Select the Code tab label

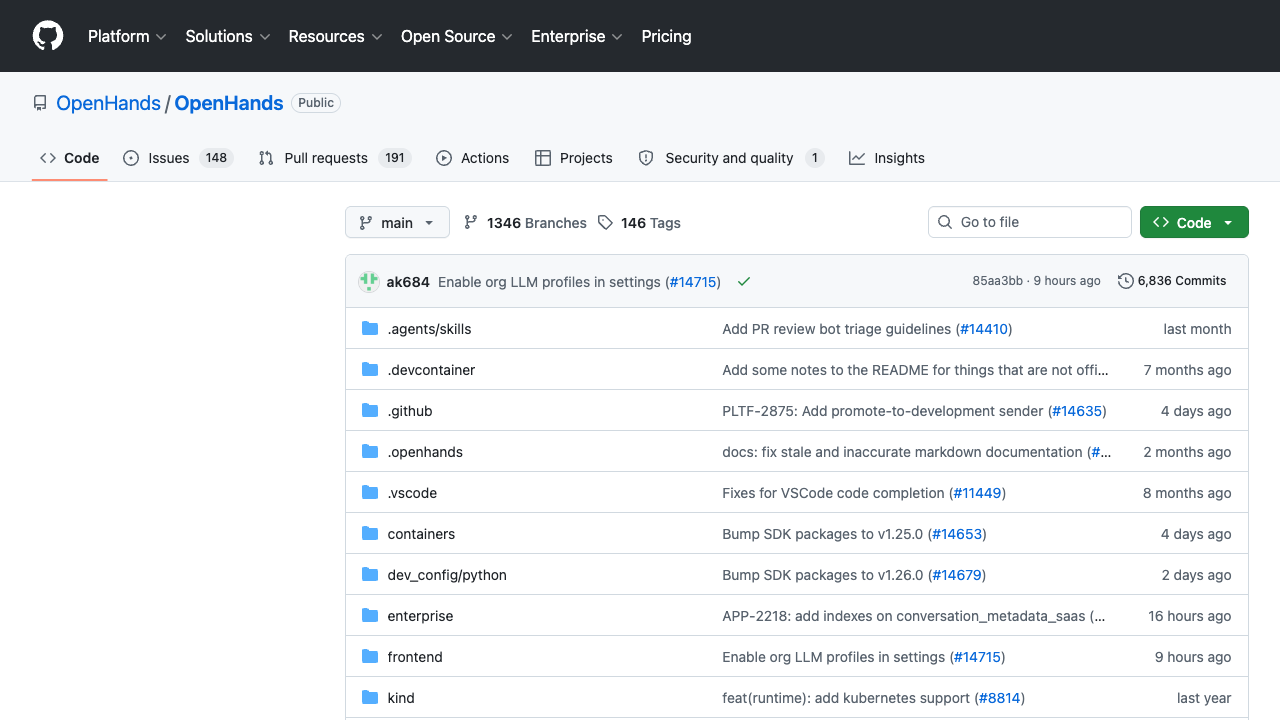[x=82, y=158]
